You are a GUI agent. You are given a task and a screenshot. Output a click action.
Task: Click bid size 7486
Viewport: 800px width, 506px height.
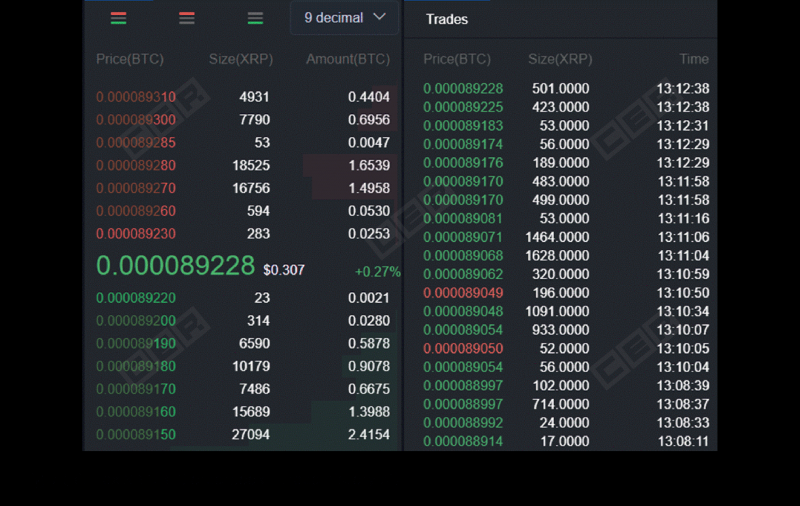(x=255, y=389)
